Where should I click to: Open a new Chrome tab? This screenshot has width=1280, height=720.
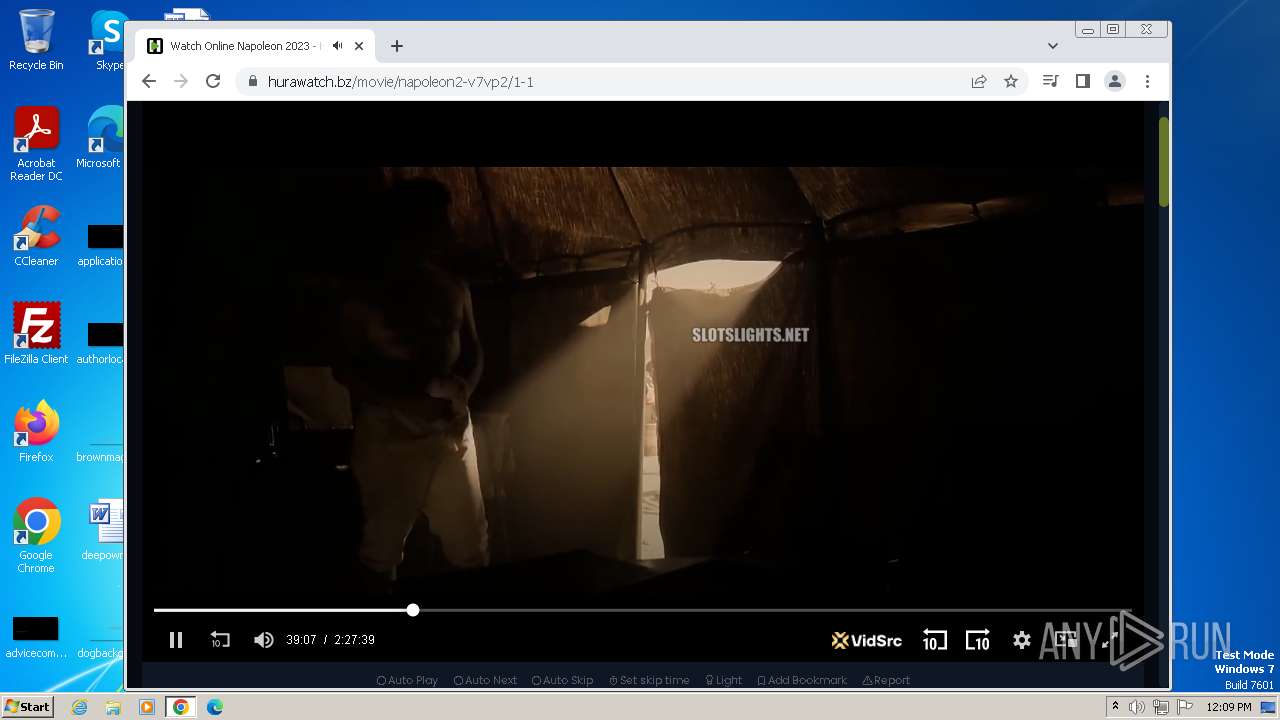coord(397,46)
